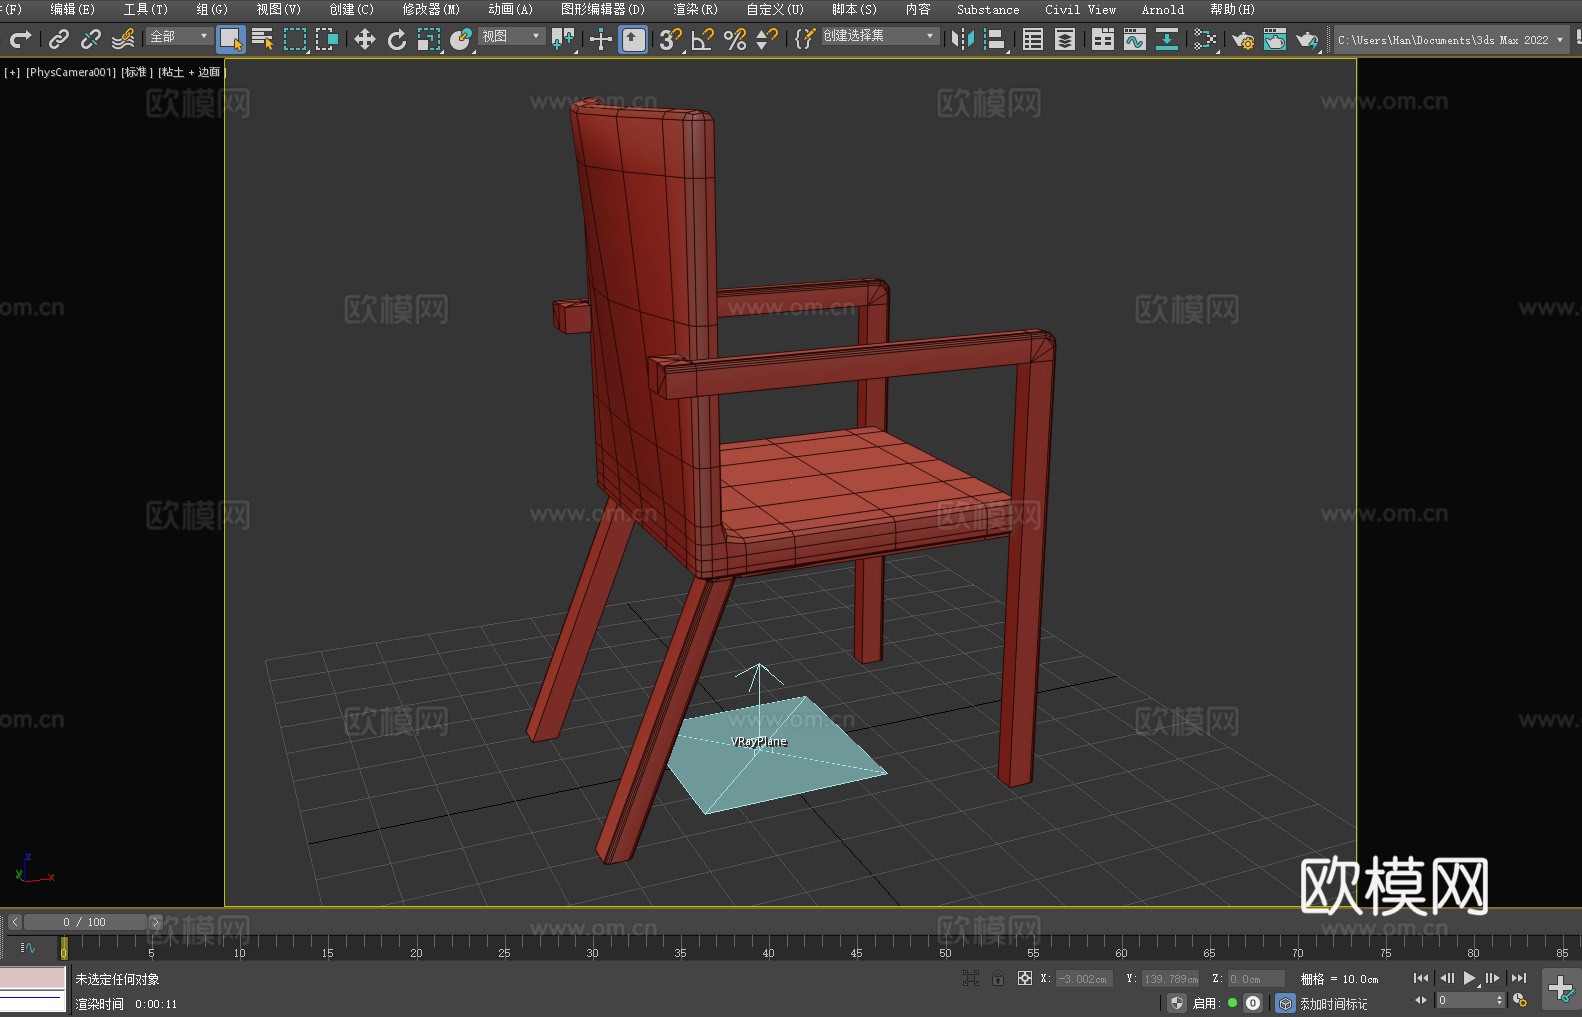This screenshot has height=1017, width=1582.
Task: Toggle Keyboard Shortcut Override button
Action: (633, 39)
